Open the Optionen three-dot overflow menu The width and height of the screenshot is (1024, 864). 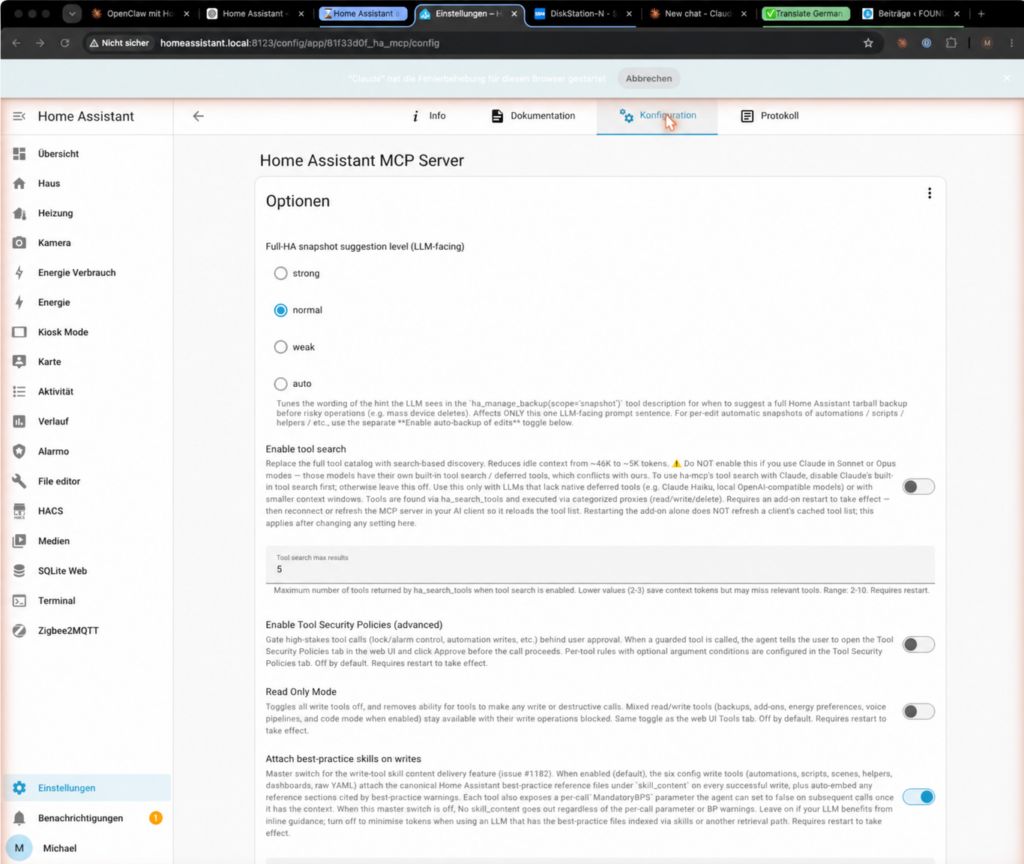(x=929, y=193)
